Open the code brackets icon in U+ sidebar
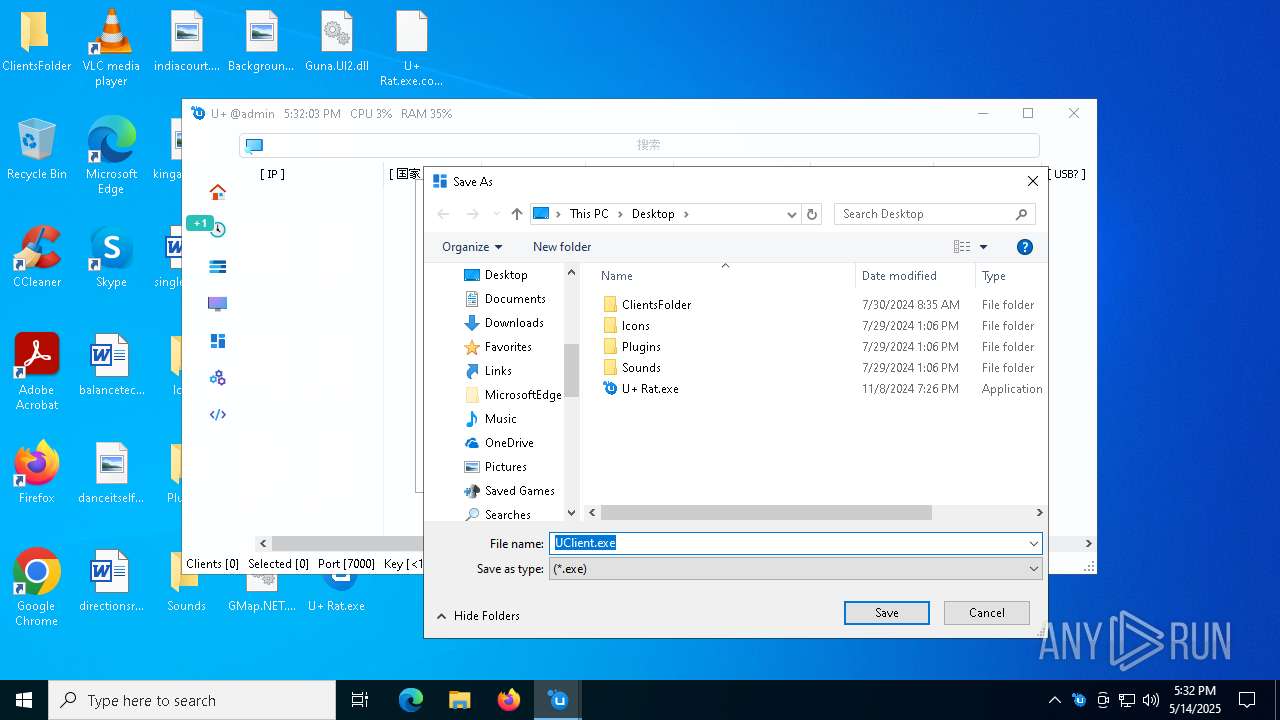 (x=217, y=415)
